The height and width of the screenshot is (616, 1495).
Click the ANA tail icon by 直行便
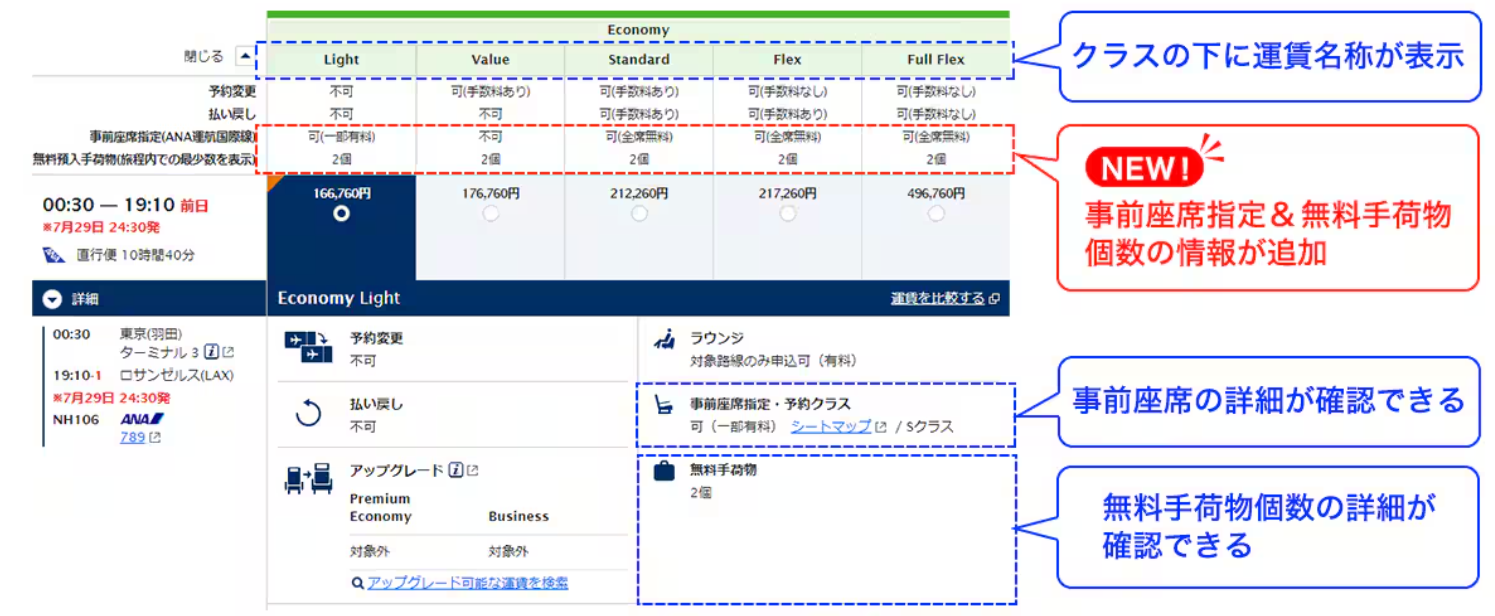pos(54,255)
